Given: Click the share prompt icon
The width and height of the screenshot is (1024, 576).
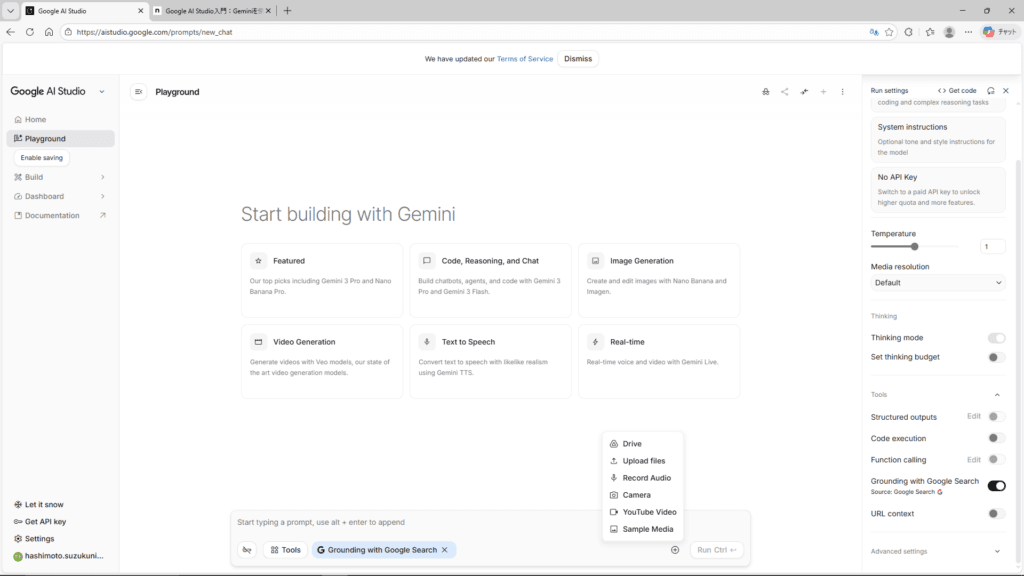Looking at the screenshot, I should 785,92.
